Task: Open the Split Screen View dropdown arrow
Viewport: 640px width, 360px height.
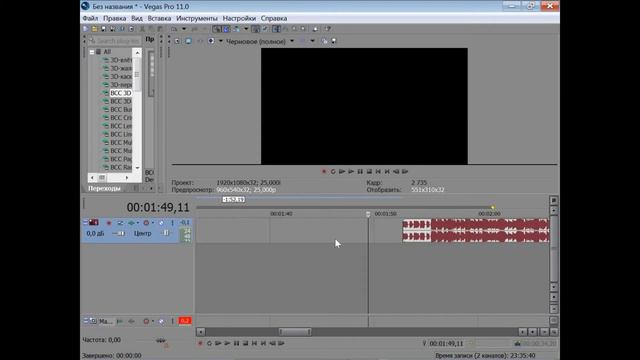Action: [221, 41]
